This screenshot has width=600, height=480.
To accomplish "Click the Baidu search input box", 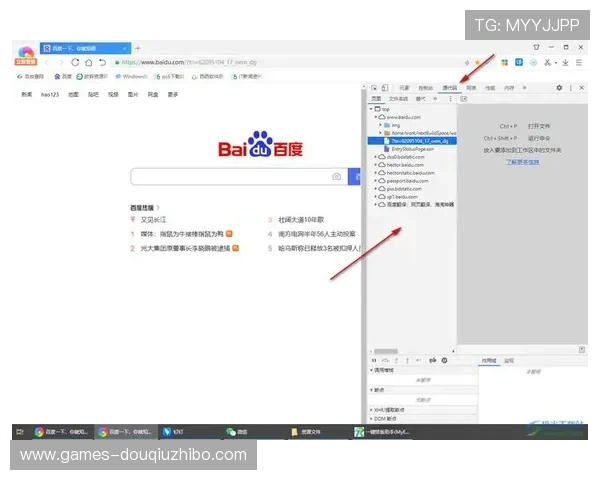I will [x=239, y=176].
